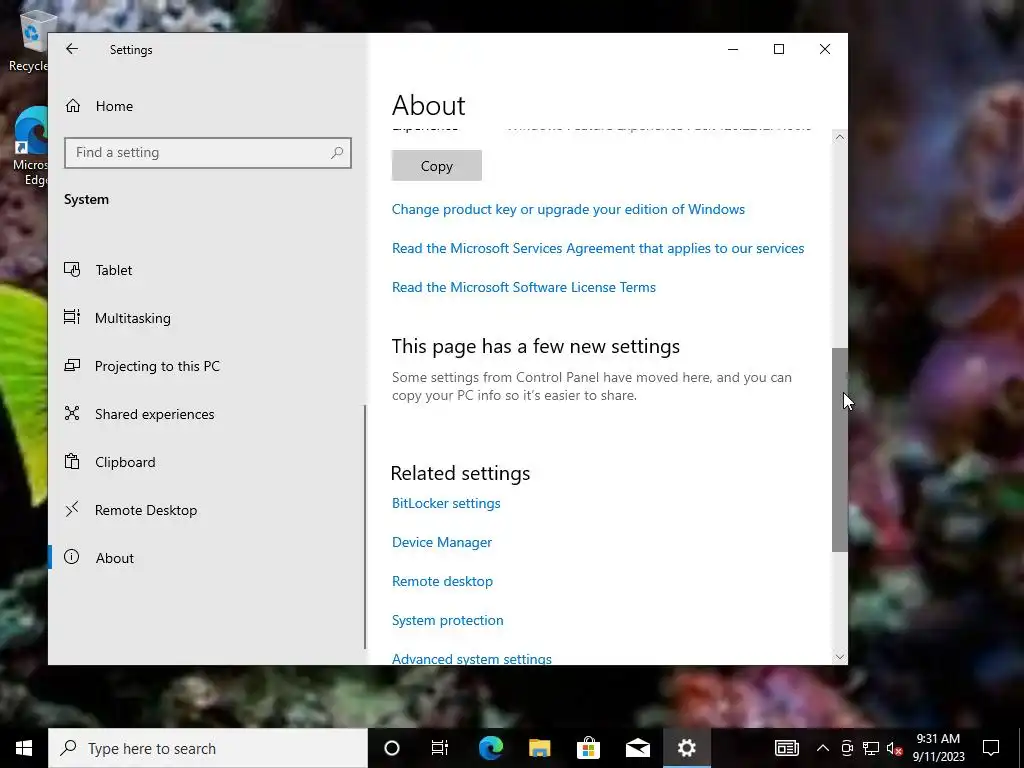The width and height of the screenshot is (1024, 768).
Task: Open Advanced system settings link
Action: click(472, 658)
